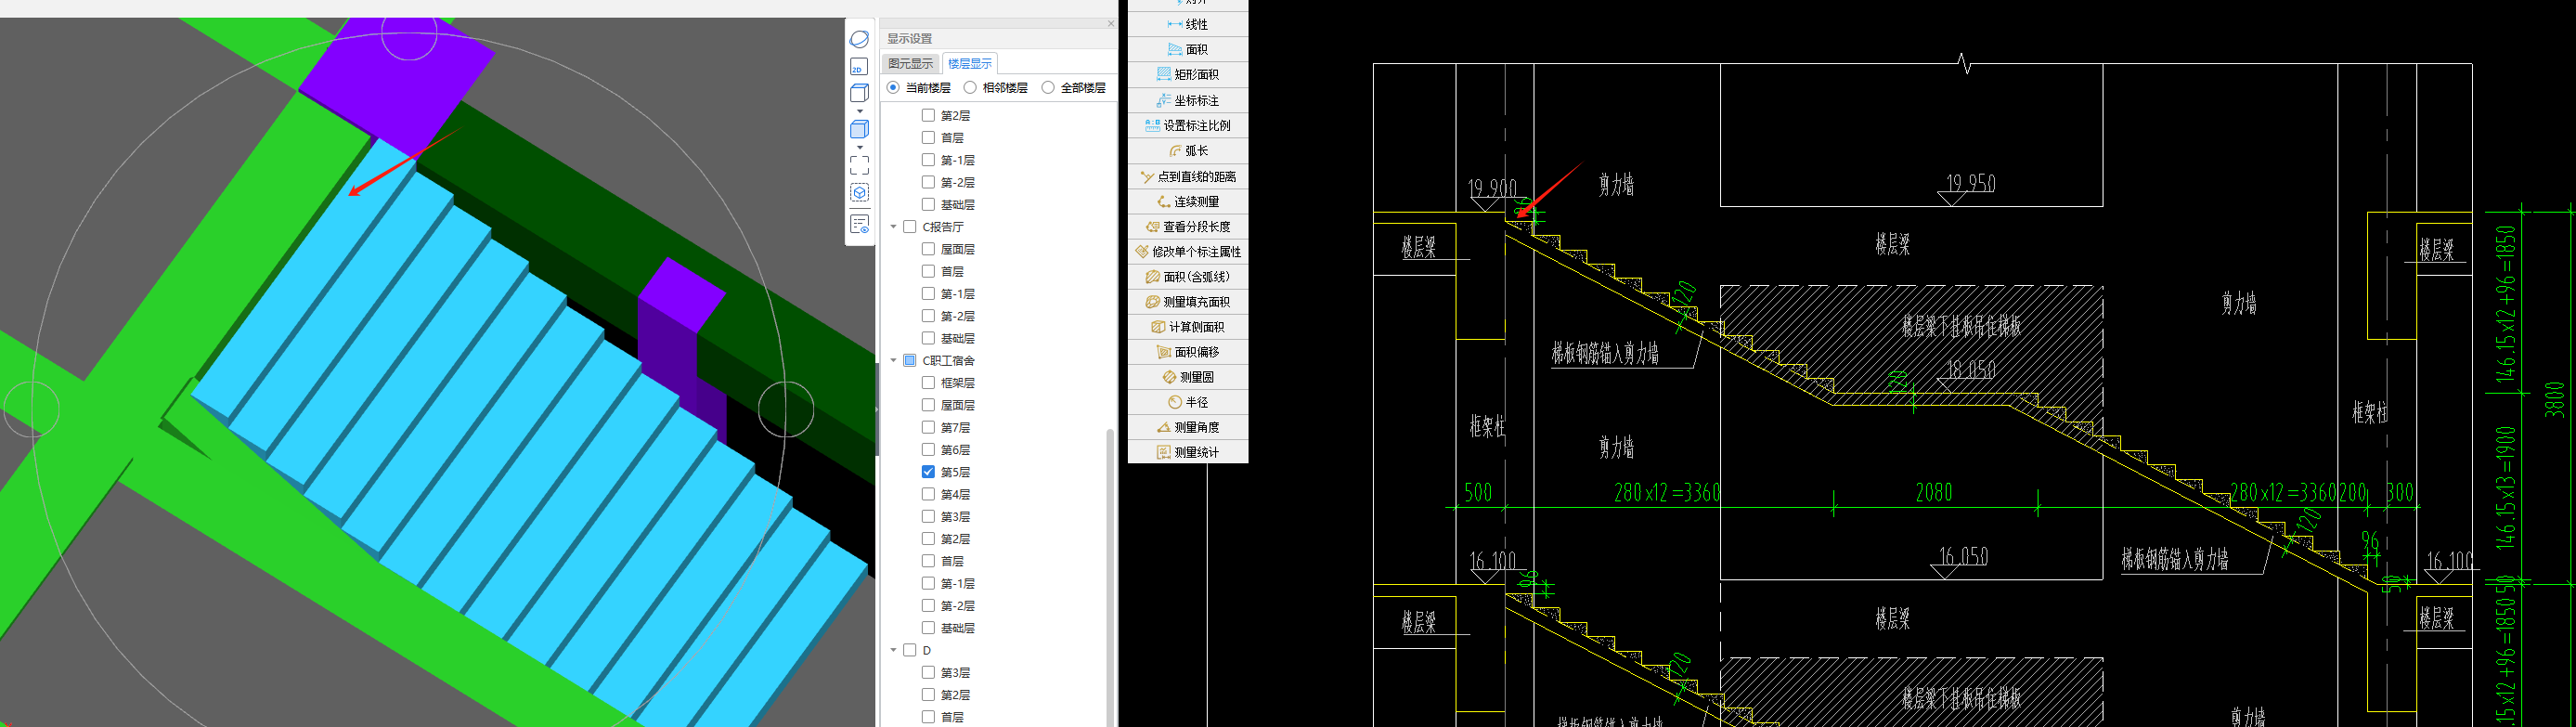Tick the C职工宿舍 group checkbox
This screenshot has width=2576, height=727.
point(910,360)
